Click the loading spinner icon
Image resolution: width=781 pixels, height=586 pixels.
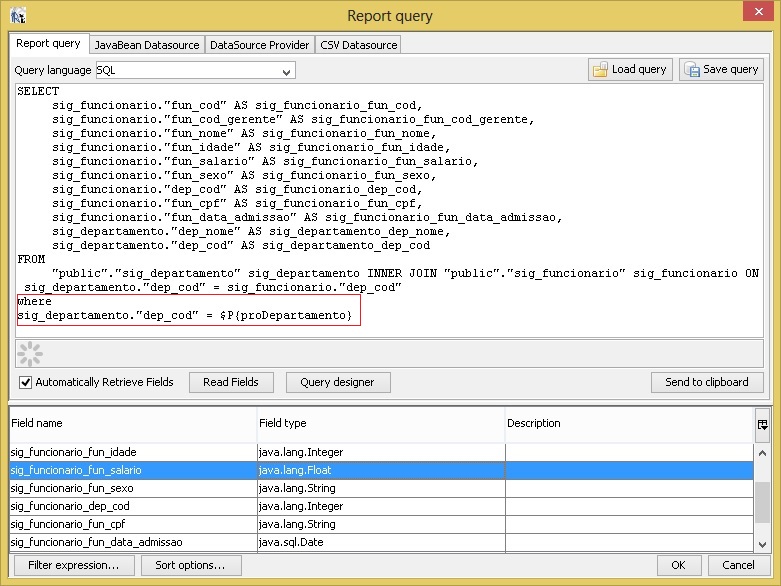(30, 353)
